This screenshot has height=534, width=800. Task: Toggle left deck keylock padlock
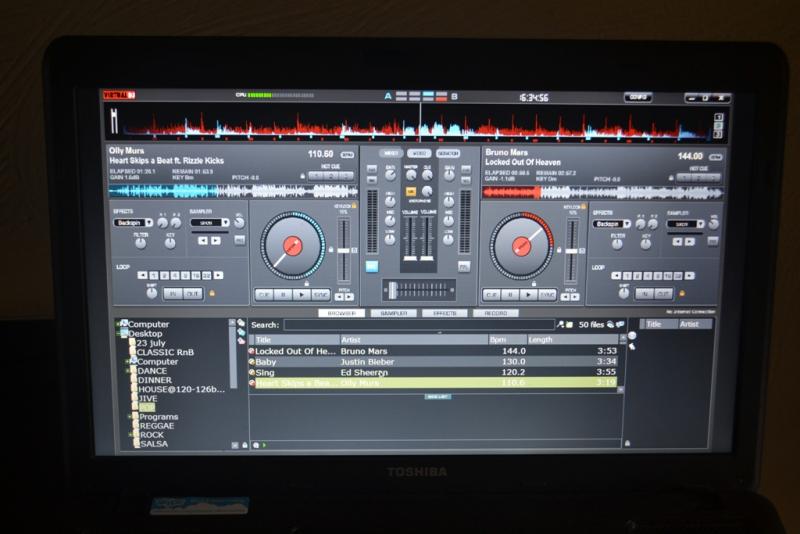pyautogui.click(x=354, y=206)
